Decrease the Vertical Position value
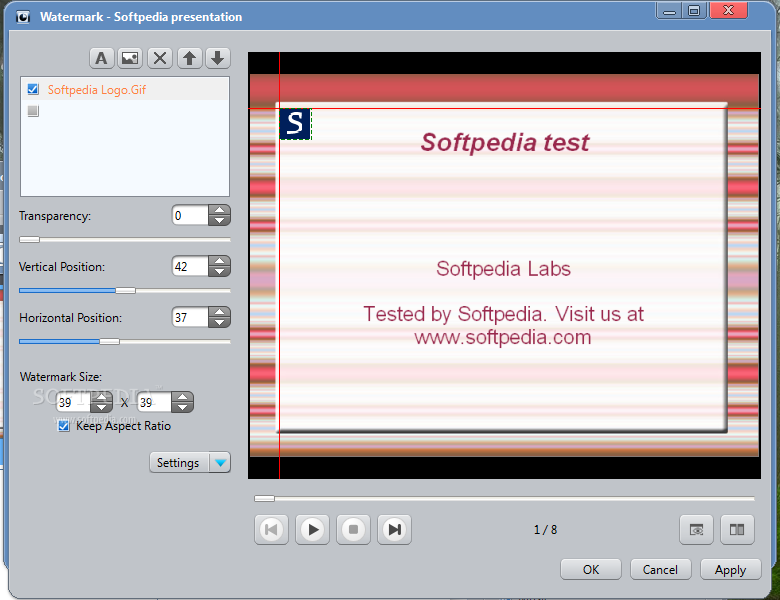 point(219,272)
